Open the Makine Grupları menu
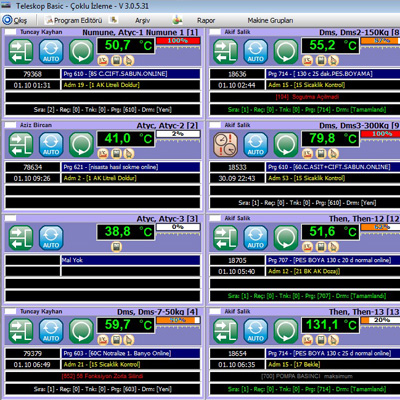Image resolution: width=400 pixels, height=400 pixels. [x=270, y=21]
